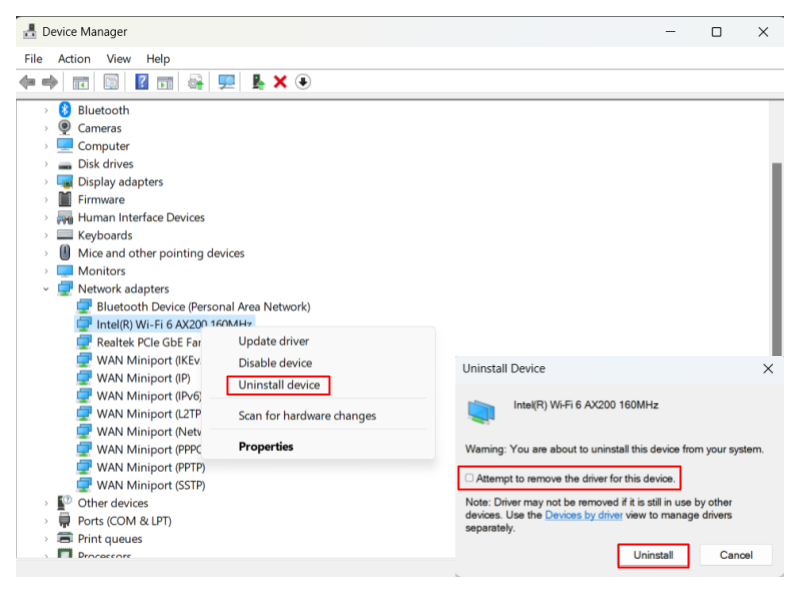Screen dimensions: 800x600
Task: Click the Help question mark toolbar icon
Action: point(141,82)
